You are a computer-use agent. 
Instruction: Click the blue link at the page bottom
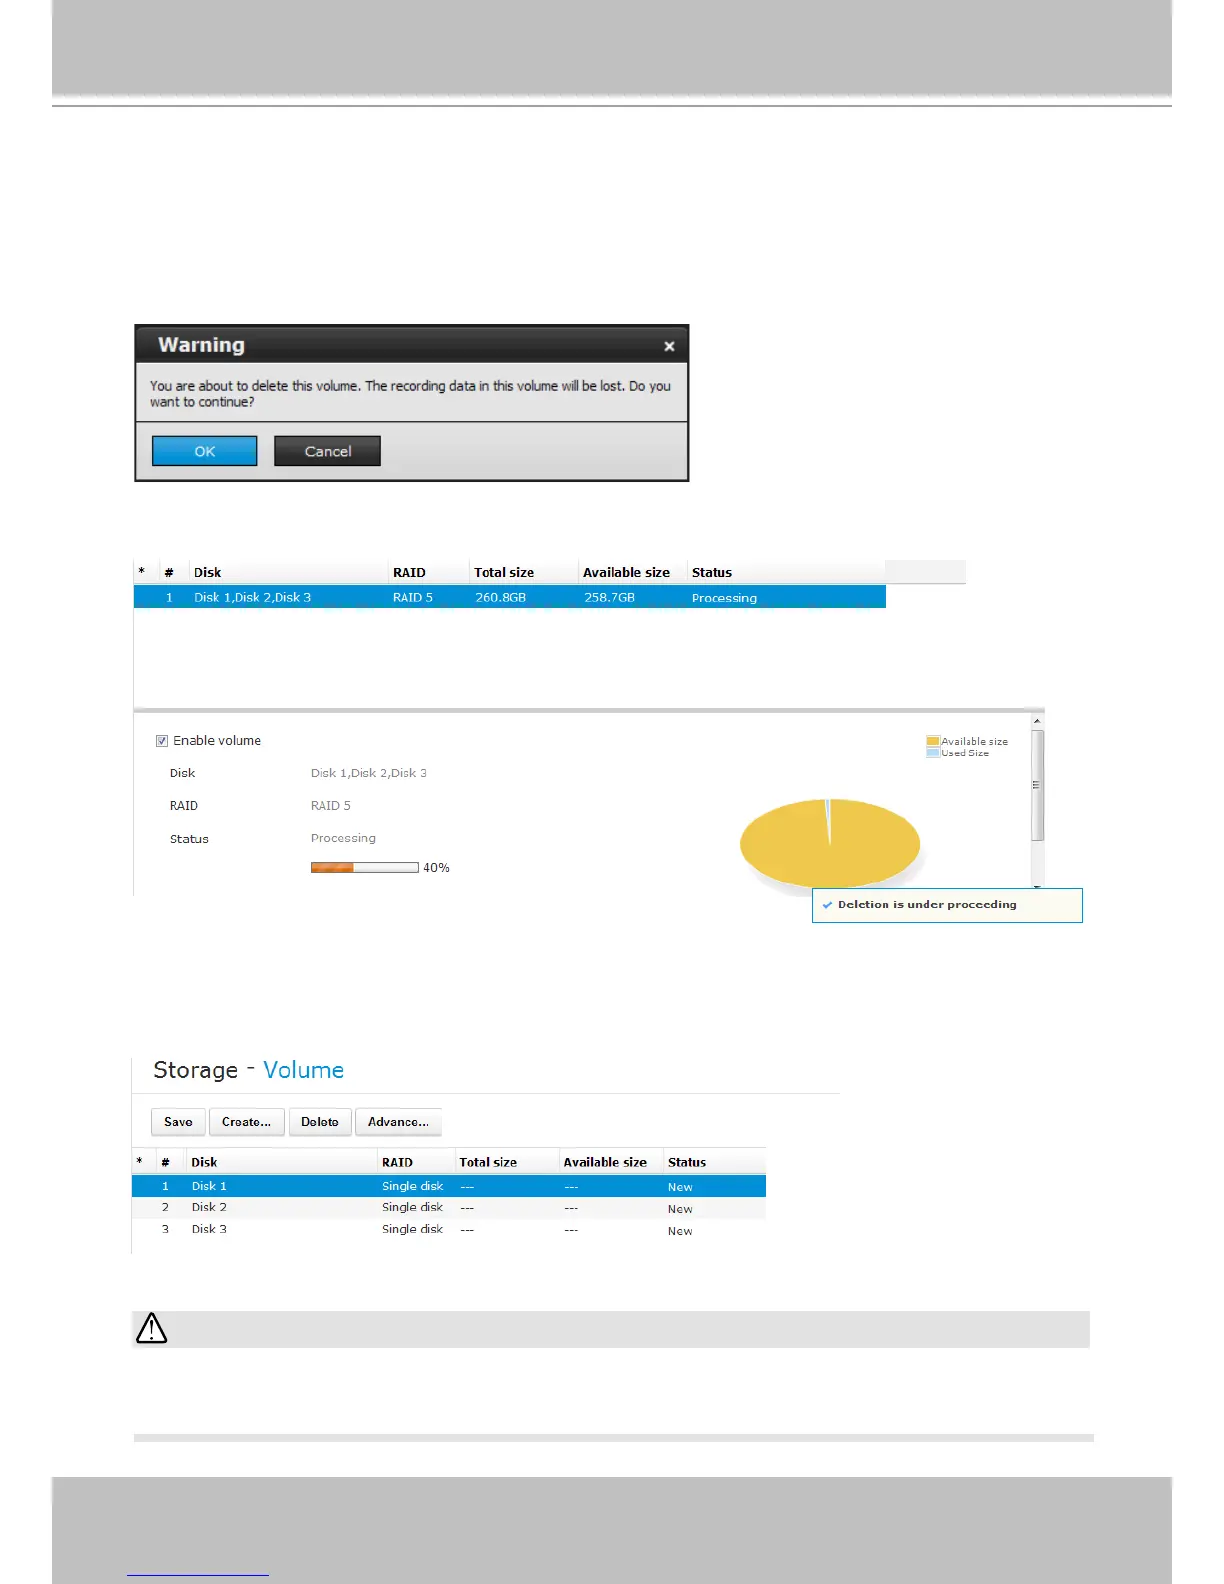(198, 1574)
